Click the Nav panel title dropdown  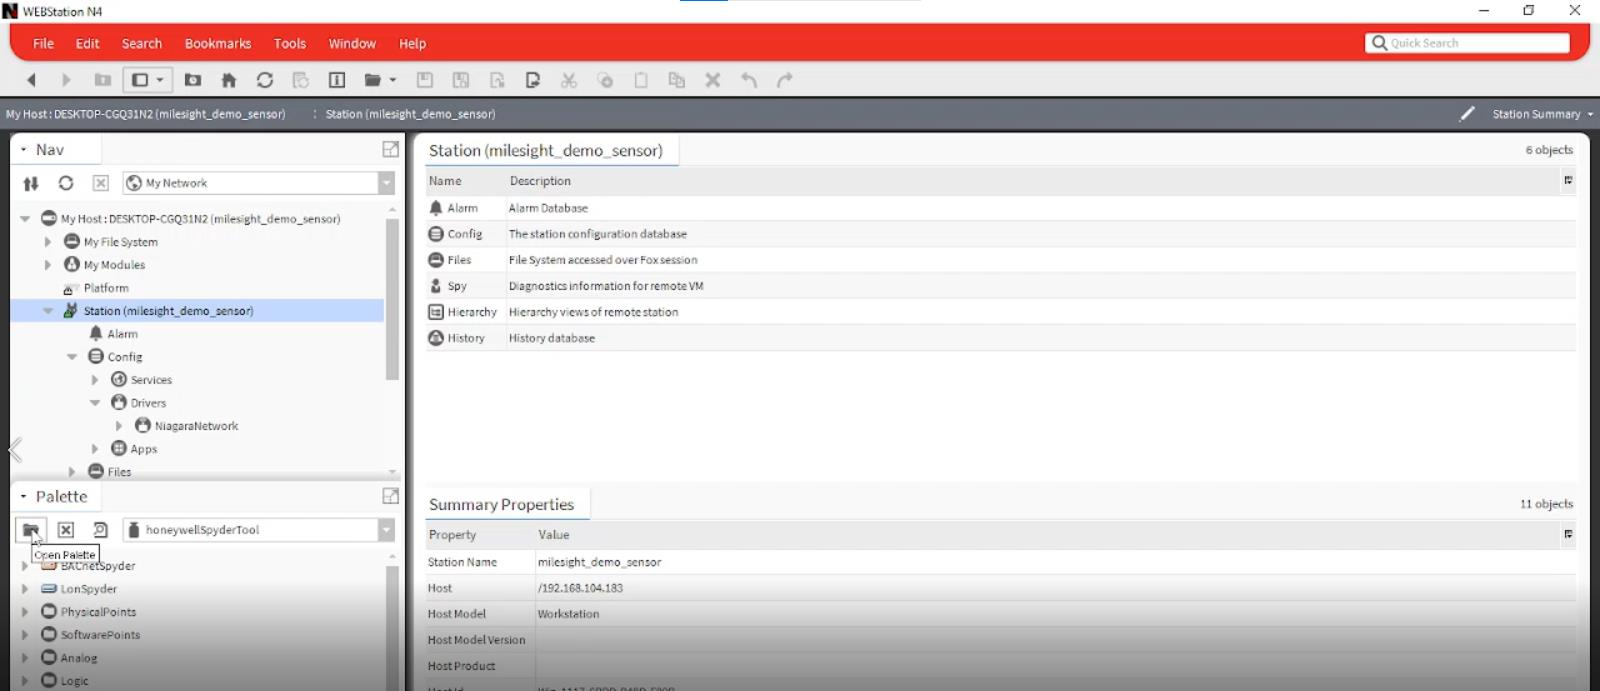tap(42, 149)
